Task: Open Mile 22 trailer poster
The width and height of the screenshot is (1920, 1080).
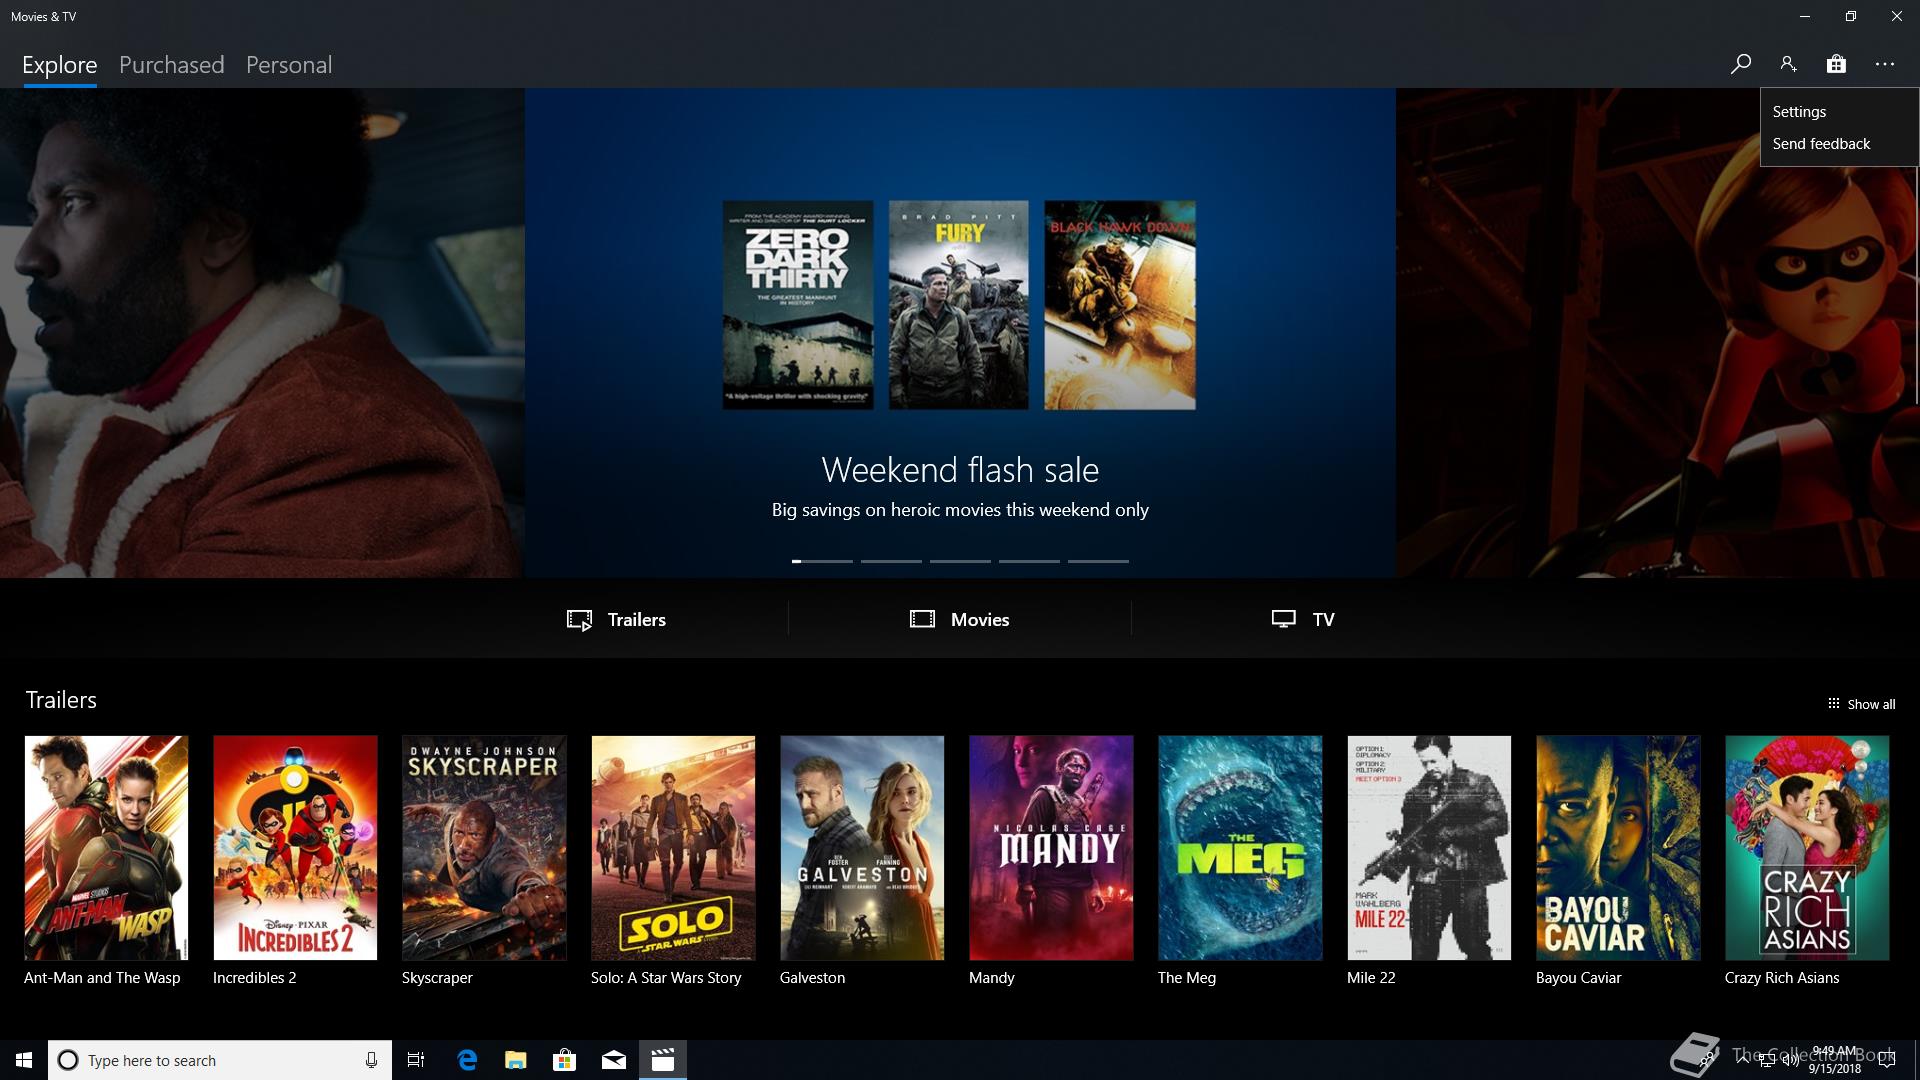Action: (1429, 848)
